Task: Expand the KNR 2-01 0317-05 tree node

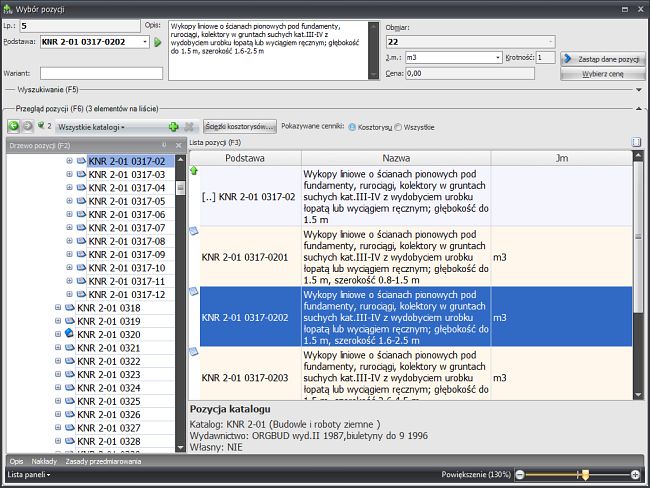Action: coord(70,201)
